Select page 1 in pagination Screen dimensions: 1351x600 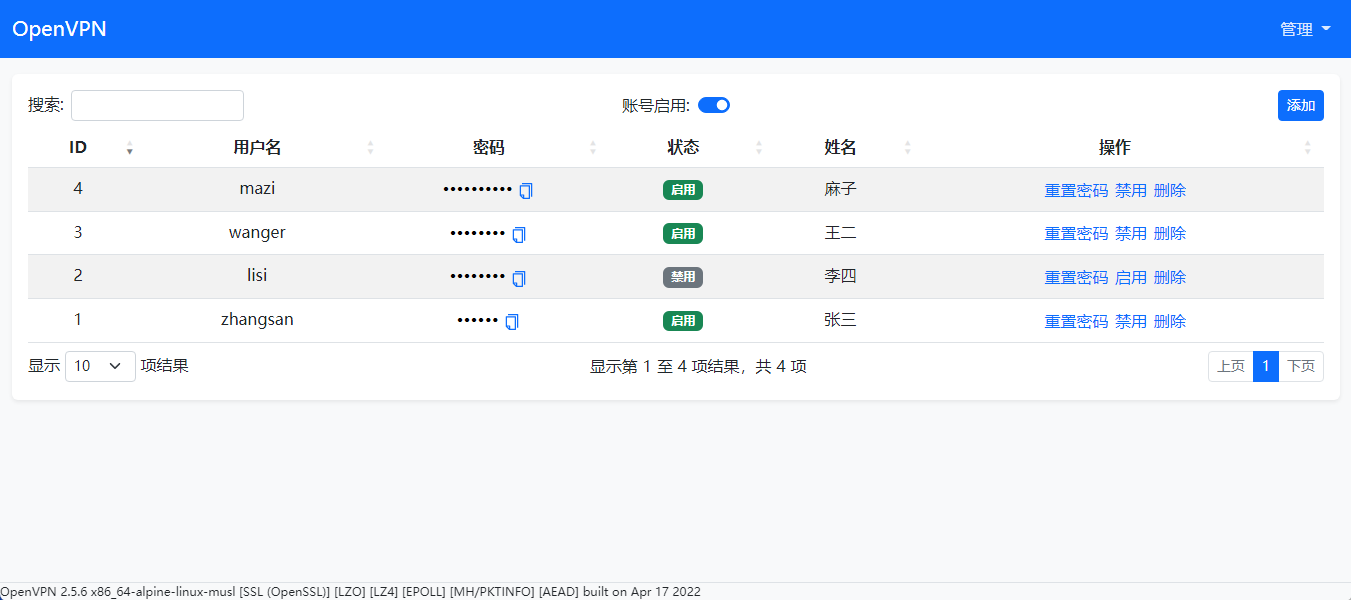click(1266, 366)
